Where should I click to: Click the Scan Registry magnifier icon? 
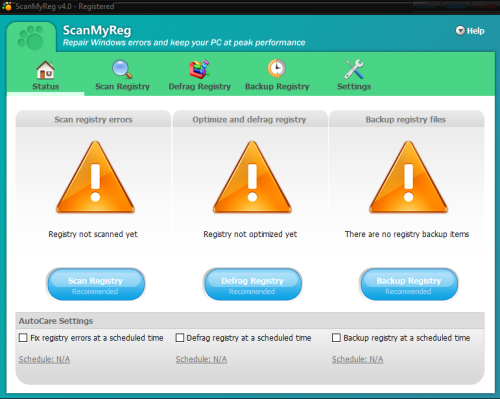[122, 69]
